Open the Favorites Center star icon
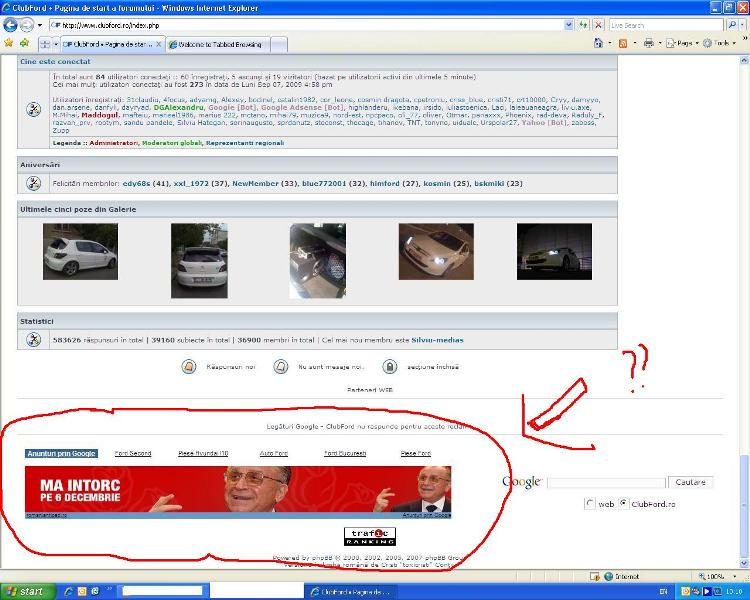The image size is (750, 600). coord(9,44)
